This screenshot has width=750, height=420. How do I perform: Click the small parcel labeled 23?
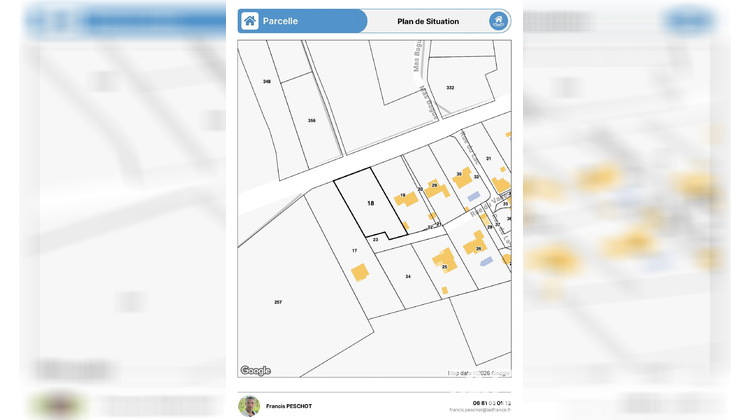click(375, 240)
